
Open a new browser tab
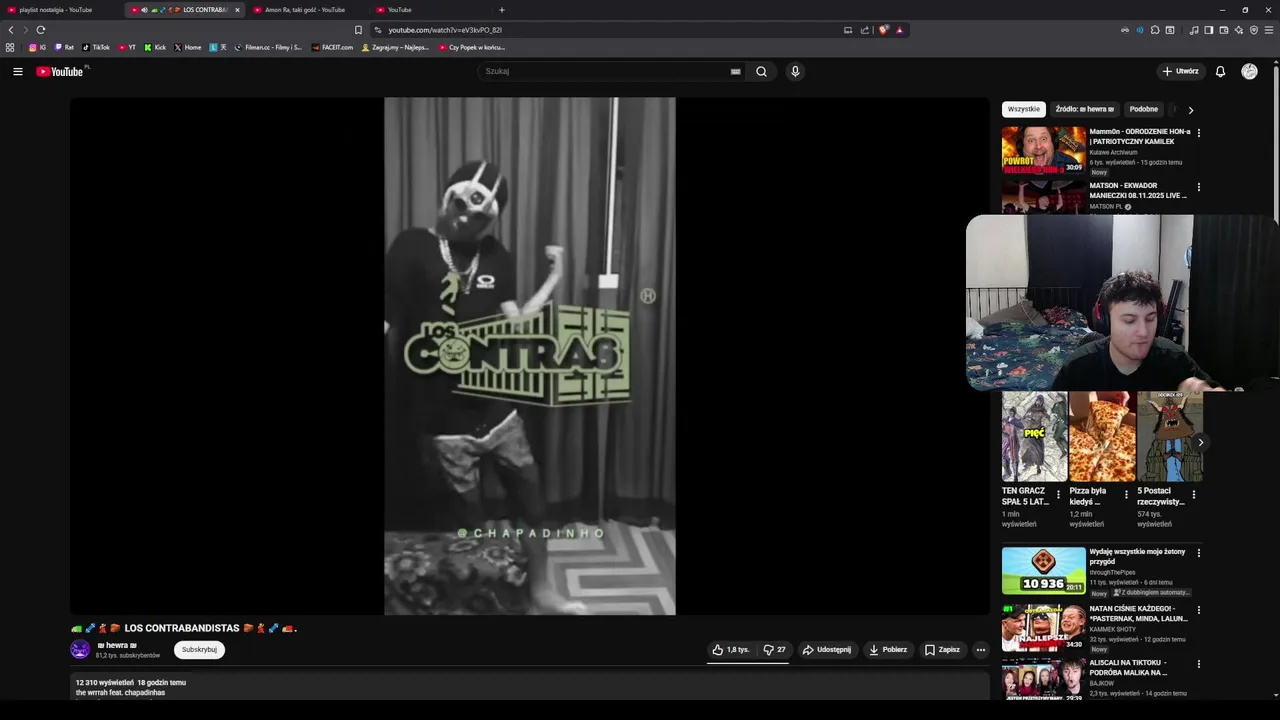(502, 10)
